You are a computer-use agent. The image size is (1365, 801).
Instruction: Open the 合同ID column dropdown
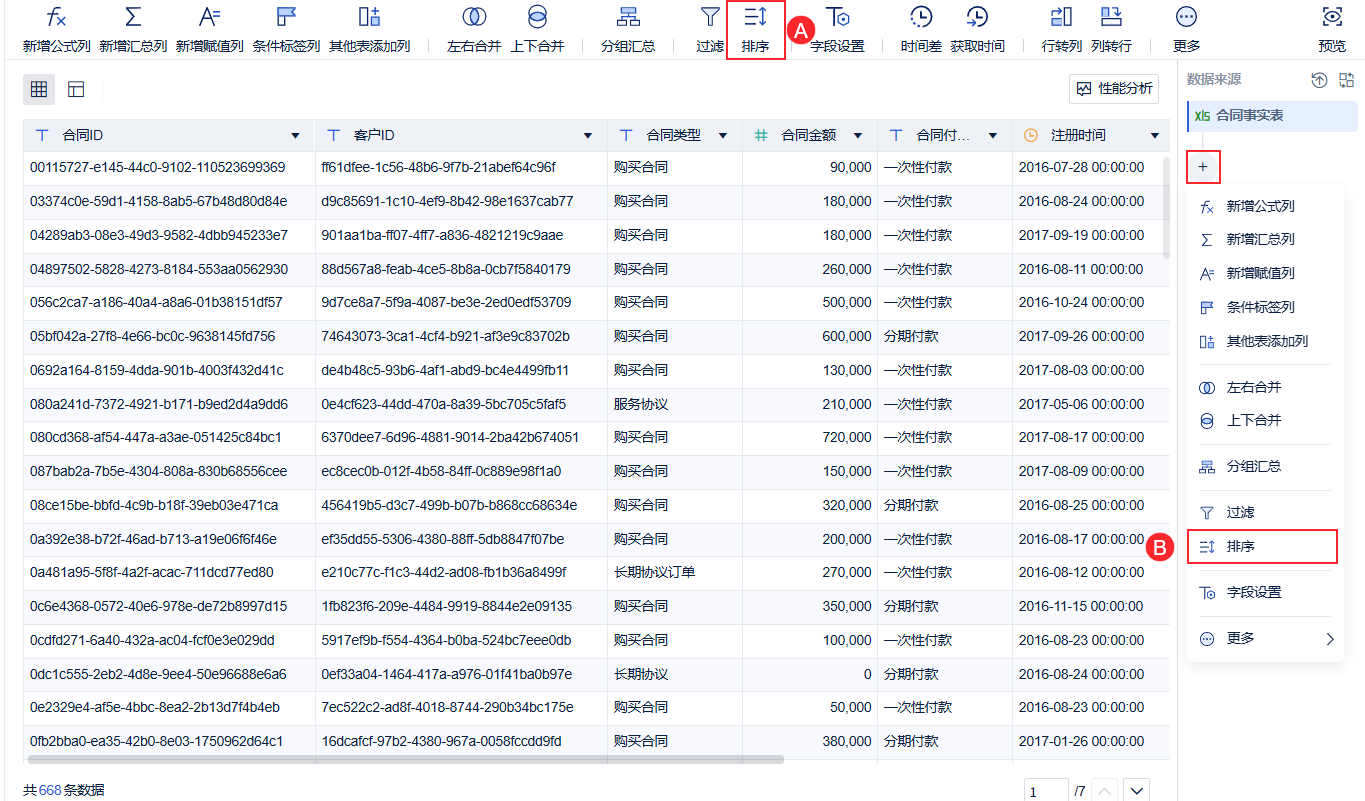[x=295, y=135]
